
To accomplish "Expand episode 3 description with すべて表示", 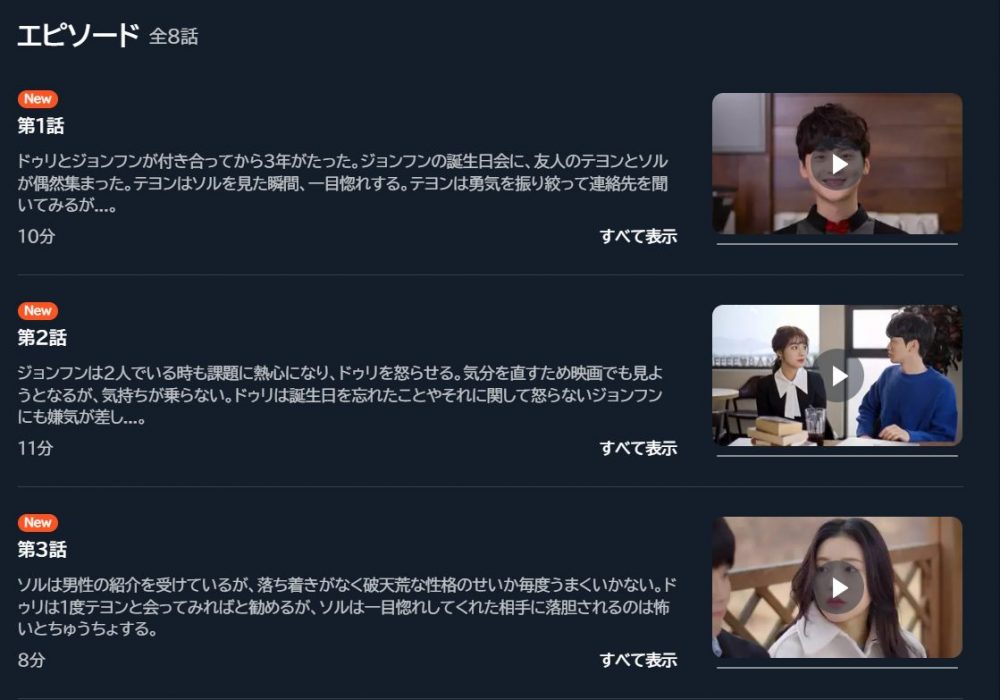I will 638,660.
